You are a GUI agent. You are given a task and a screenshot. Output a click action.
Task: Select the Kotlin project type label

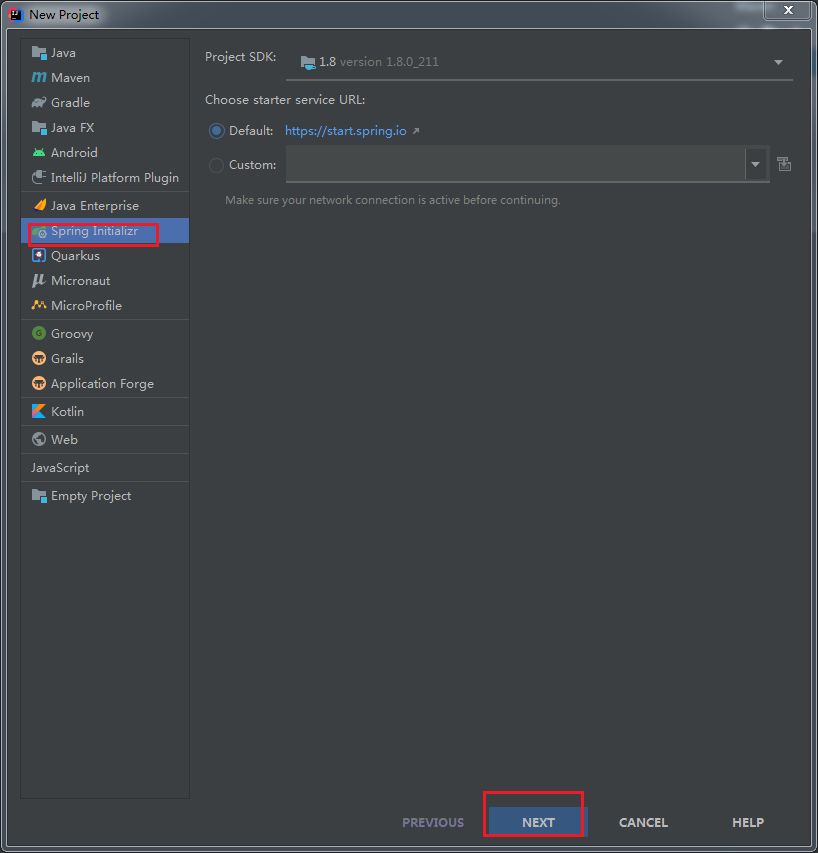[x=67, y=412]
